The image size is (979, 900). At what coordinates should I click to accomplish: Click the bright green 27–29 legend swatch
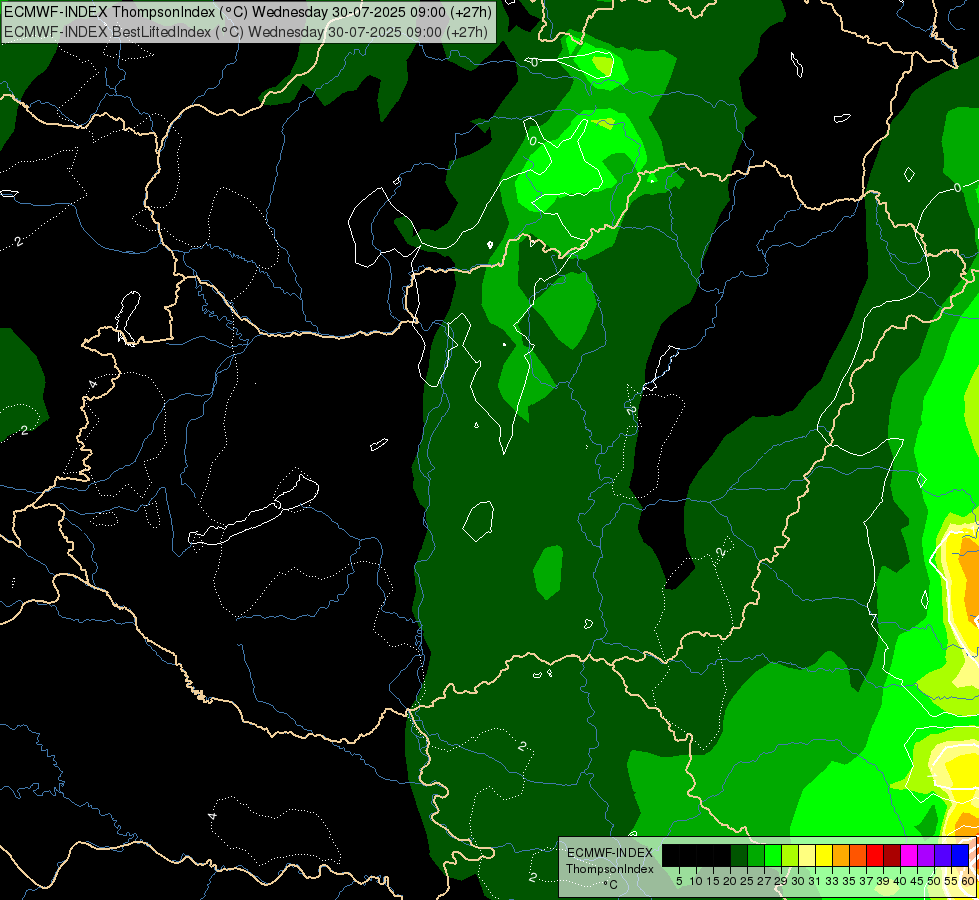tap(773, 855)
